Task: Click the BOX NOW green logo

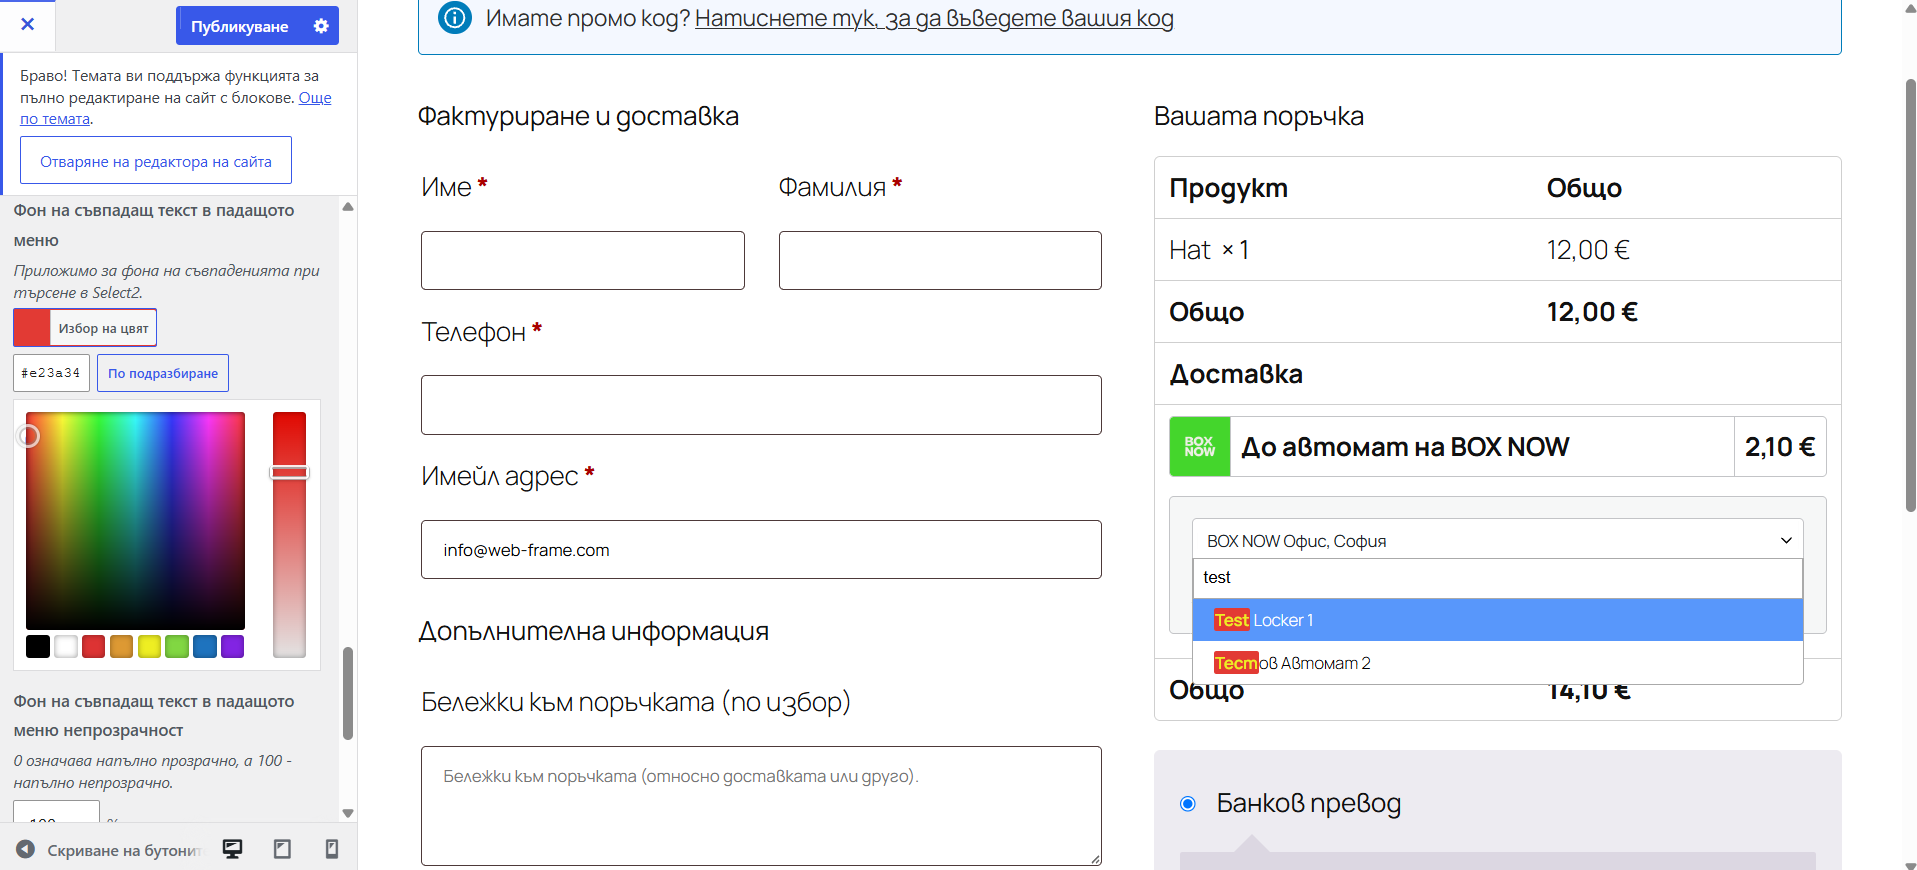Action: pos(1200,446)
